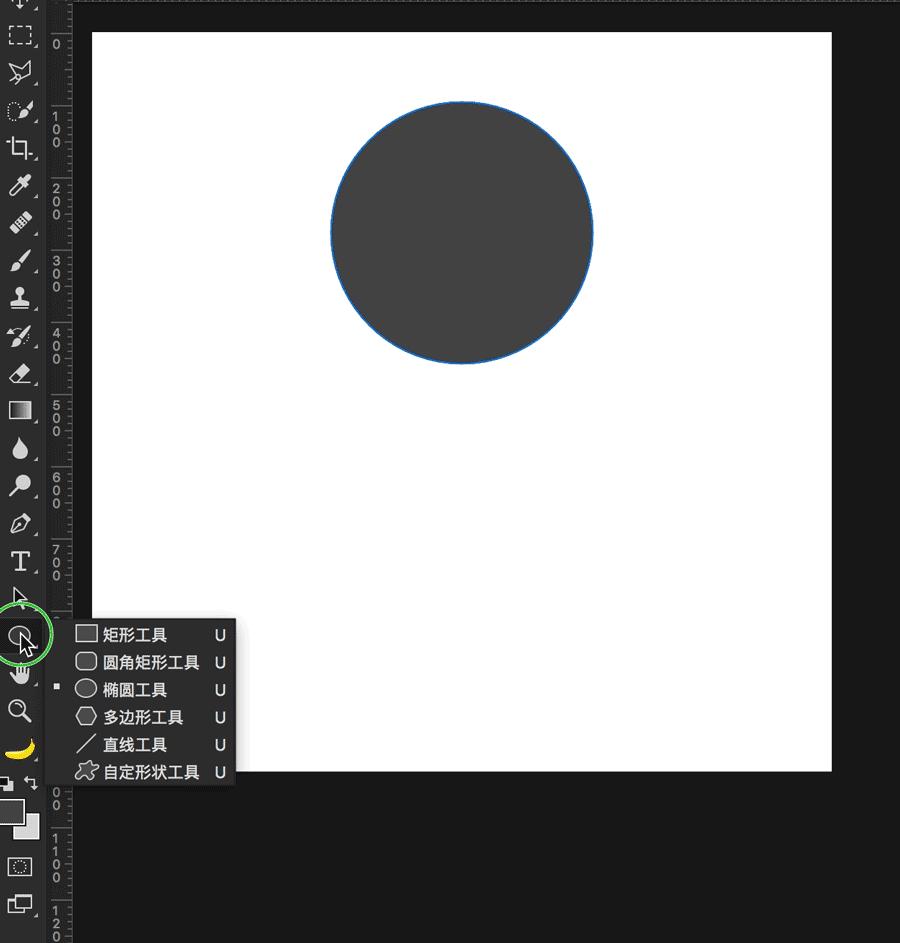Select the Polygonal Lasso tool
900x943 pixels.
tap(20, 73)
